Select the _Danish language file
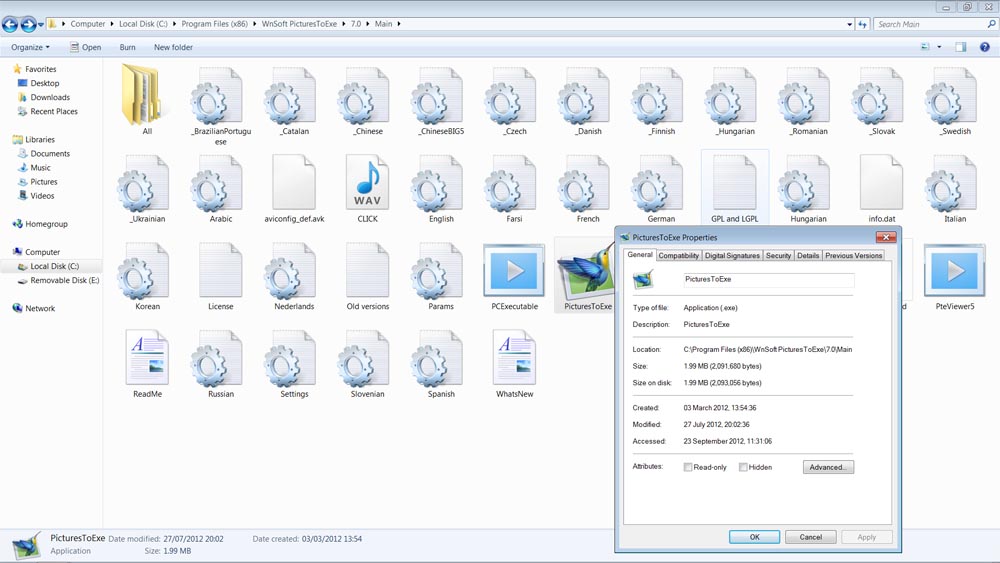Screen dimensions: 1000x563 (584, 96)
